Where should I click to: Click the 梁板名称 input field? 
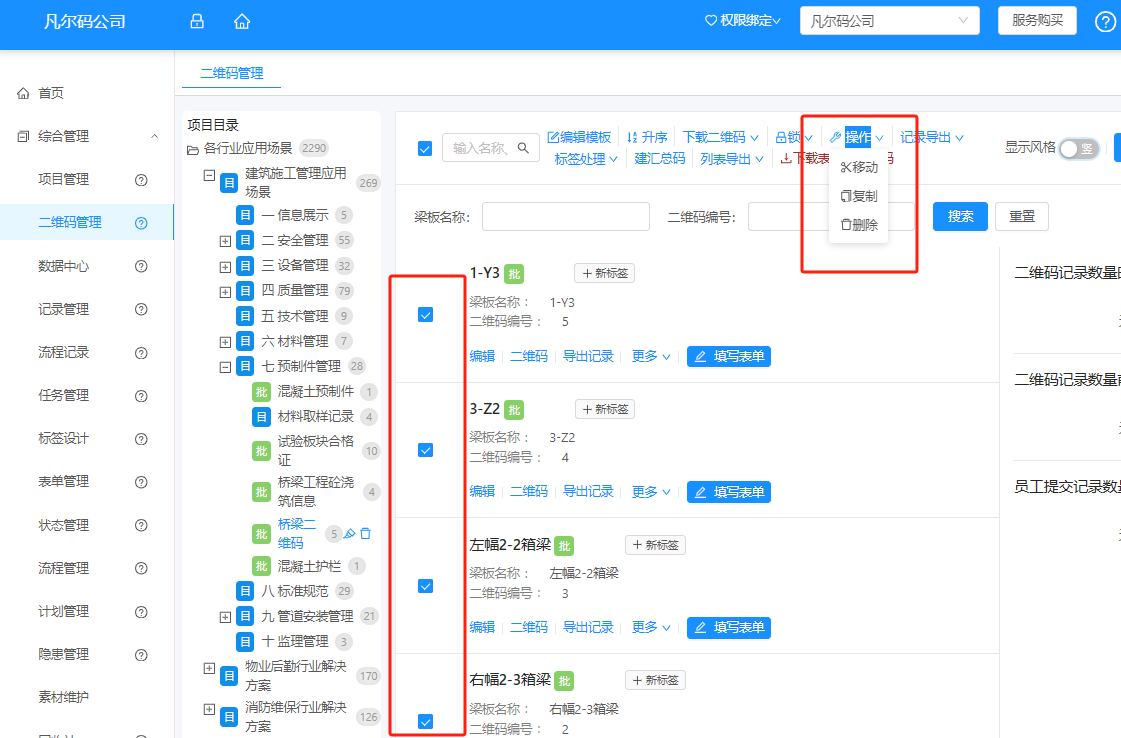coord(565,215)
